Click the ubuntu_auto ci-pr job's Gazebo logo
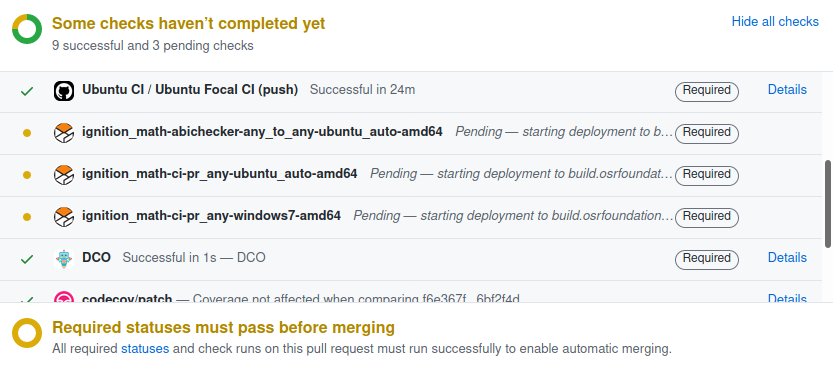Viewport: 833px width, 366px height. (x=64, y=175)
